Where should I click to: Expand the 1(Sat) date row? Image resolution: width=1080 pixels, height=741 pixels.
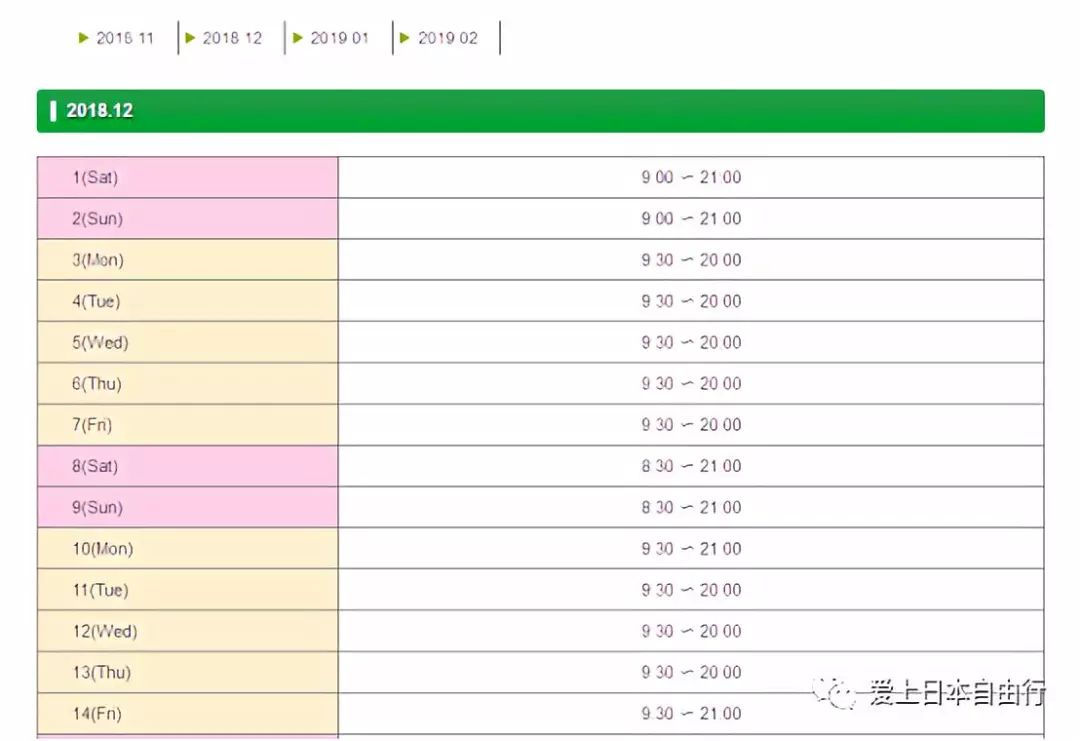(186, 177)
